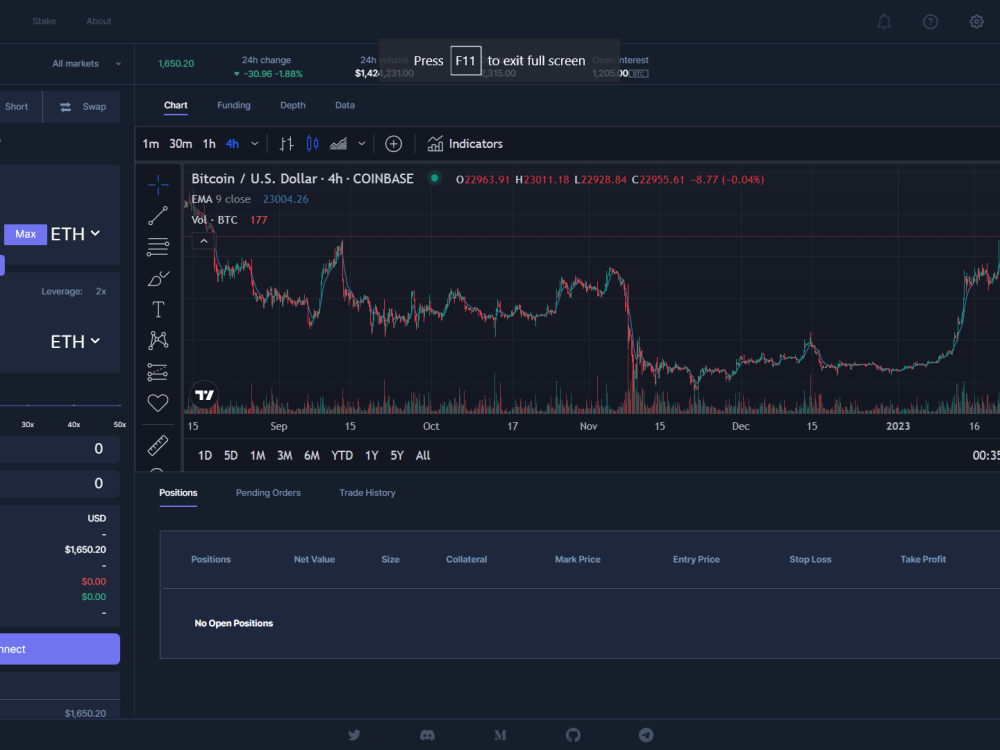Select the brush drawing tool

(158, 278)
